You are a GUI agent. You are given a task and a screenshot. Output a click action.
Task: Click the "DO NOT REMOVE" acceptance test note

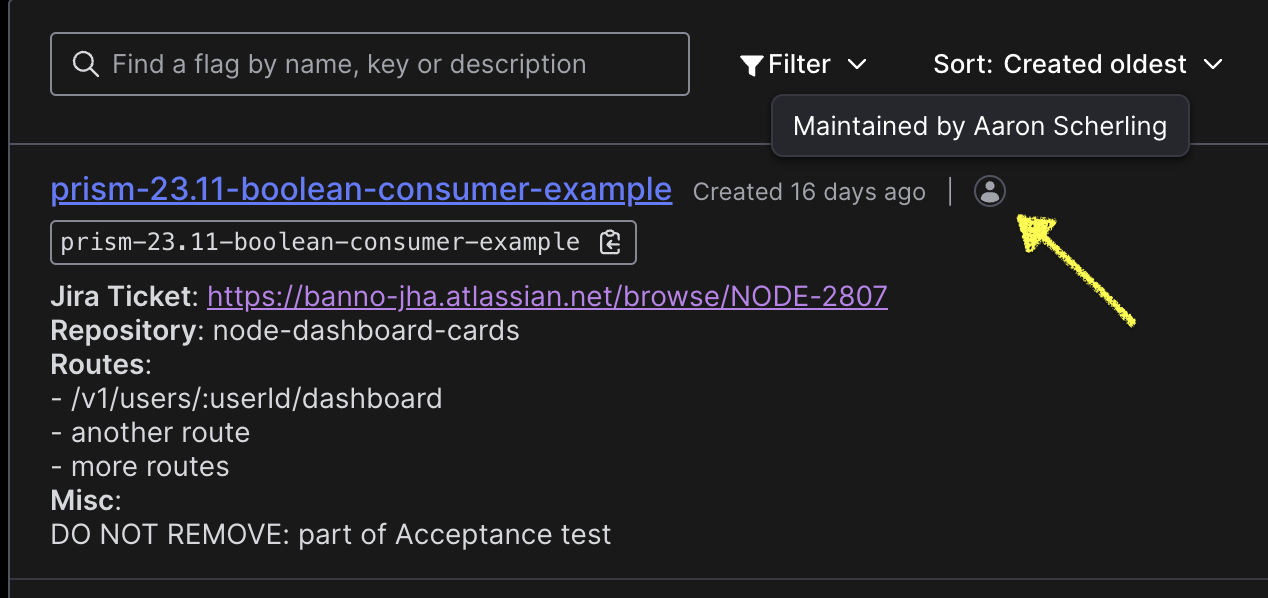point(330,535)
